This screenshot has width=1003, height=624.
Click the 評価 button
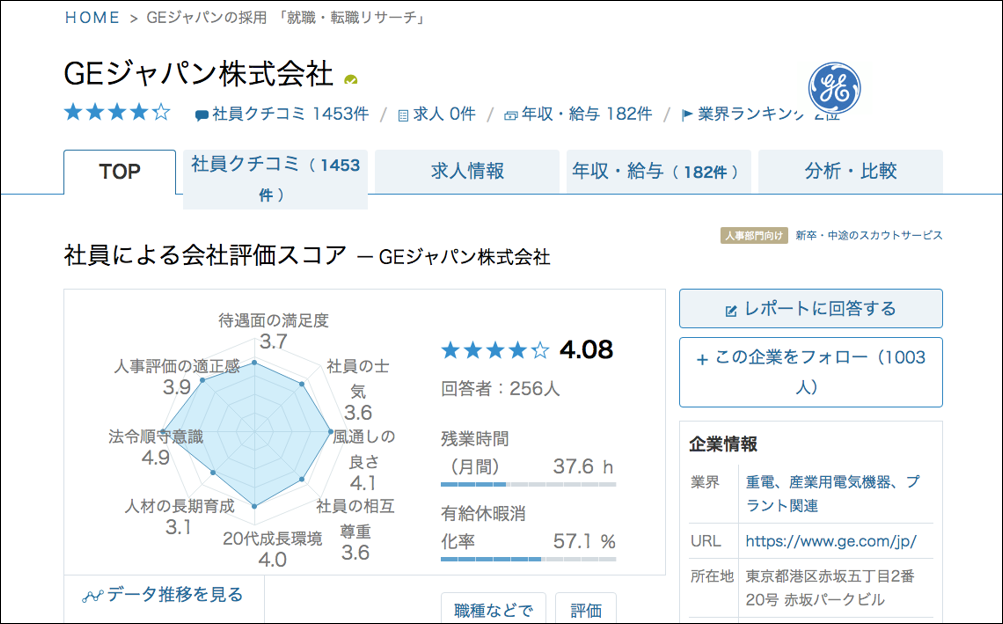[586, 608]
